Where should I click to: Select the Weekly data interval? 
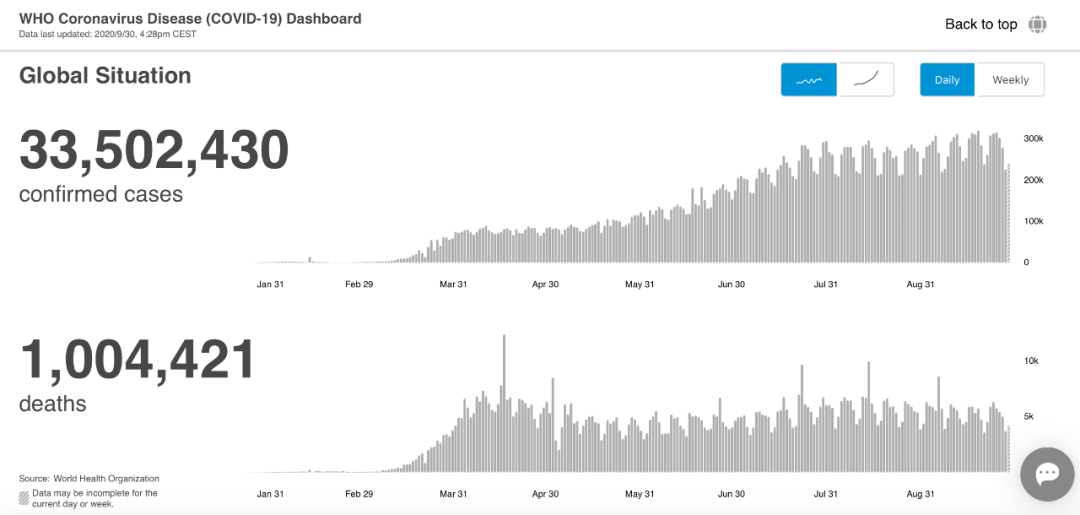[x=1010, y=80]
